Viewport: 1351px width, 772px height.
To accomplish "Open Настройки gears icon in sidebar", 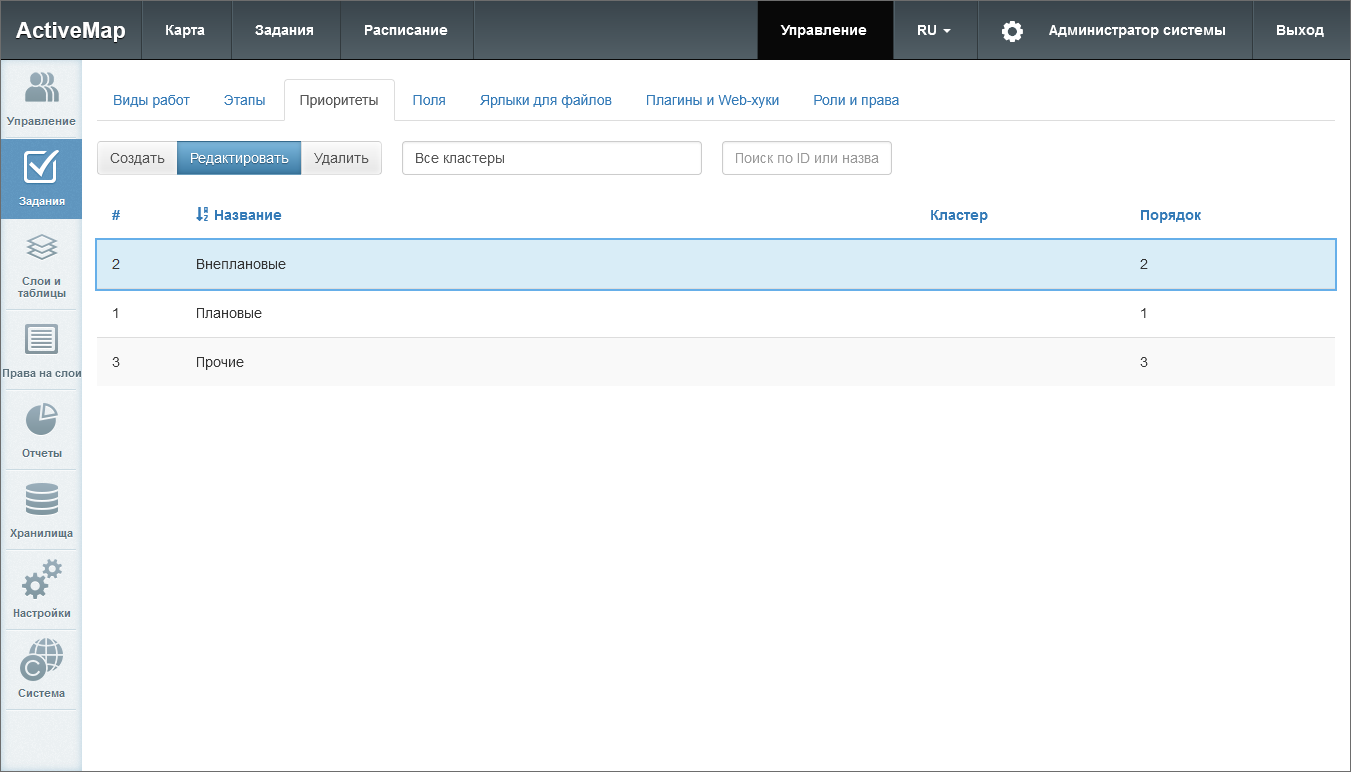I will coord(41,589).
